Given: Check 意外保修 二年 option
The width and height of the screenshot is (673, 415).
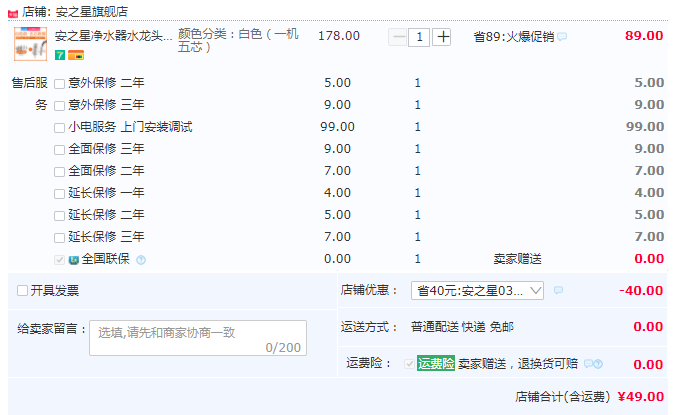Looking at the screenshot, I should click(x=59, y=84).
